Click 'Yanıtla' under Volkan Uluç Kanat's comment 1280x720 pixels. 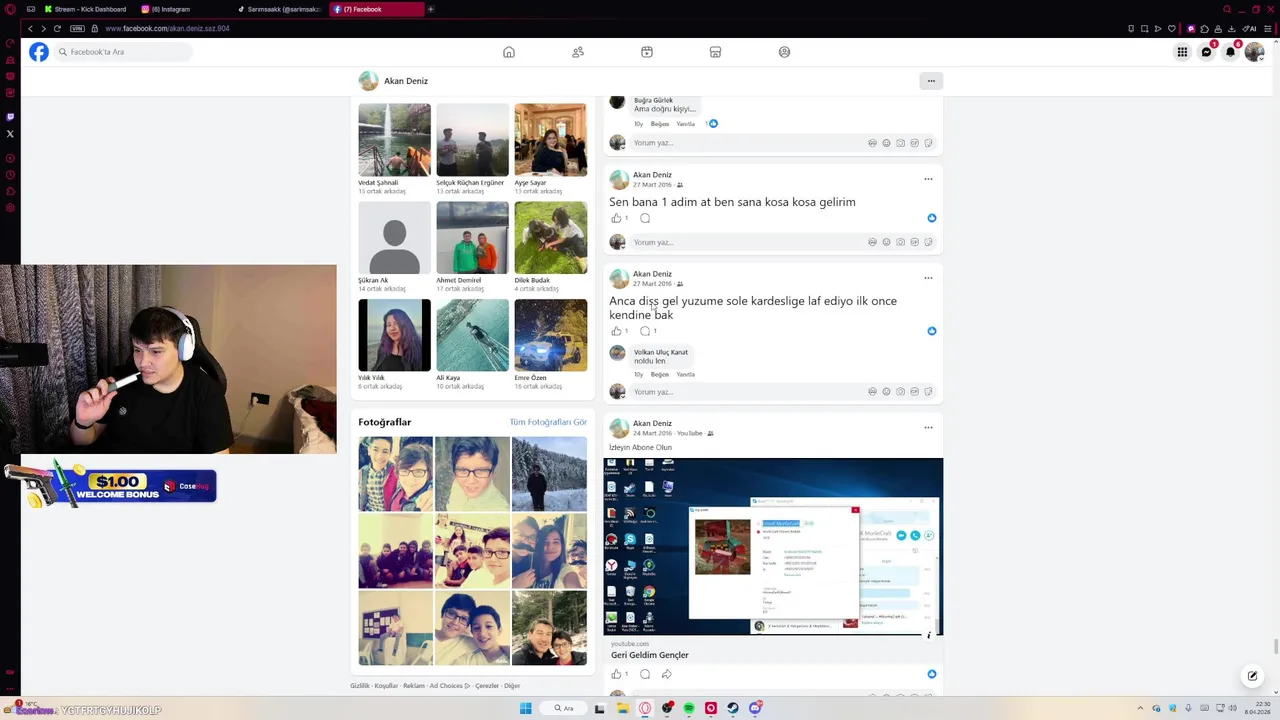[x=685, y=374]
